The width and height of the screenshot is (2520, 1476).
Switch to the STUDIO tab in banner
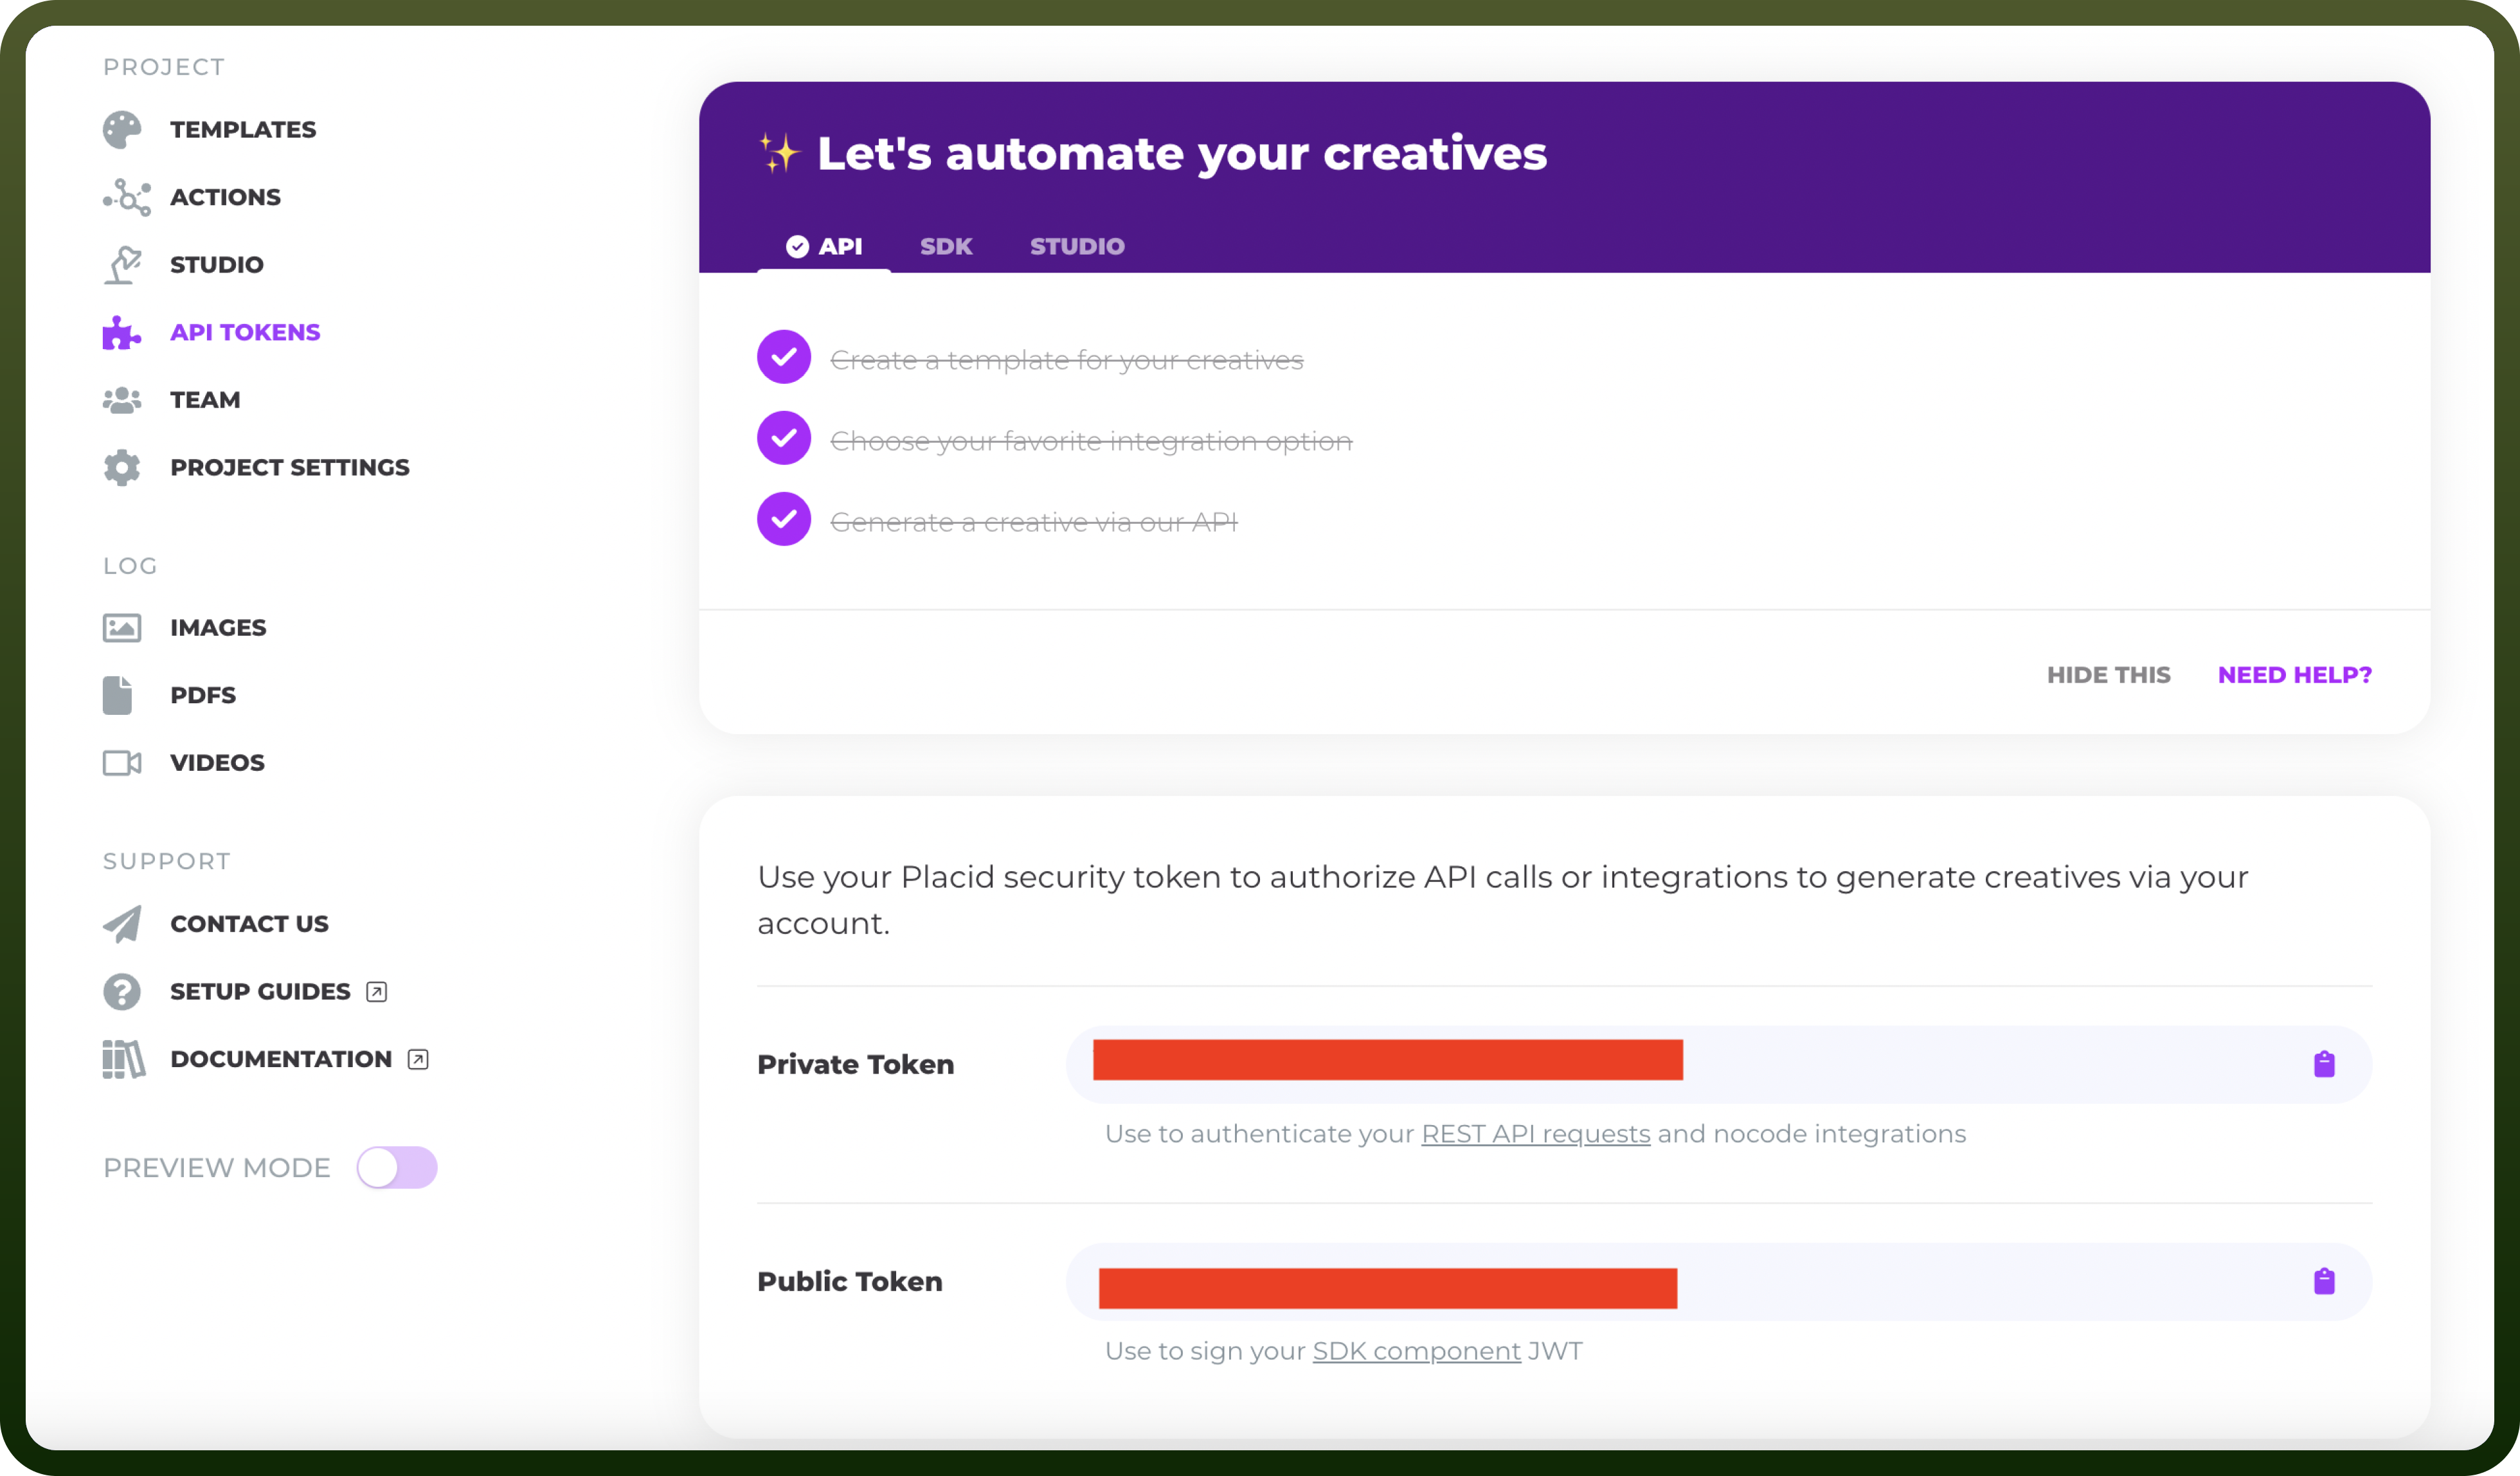(x=1077, y=246)
